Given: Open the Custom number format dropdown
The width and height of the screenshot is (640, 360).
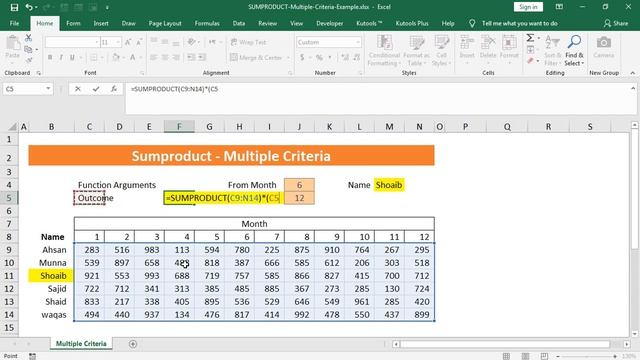Looking at the screenshot, I should (358, 42).
